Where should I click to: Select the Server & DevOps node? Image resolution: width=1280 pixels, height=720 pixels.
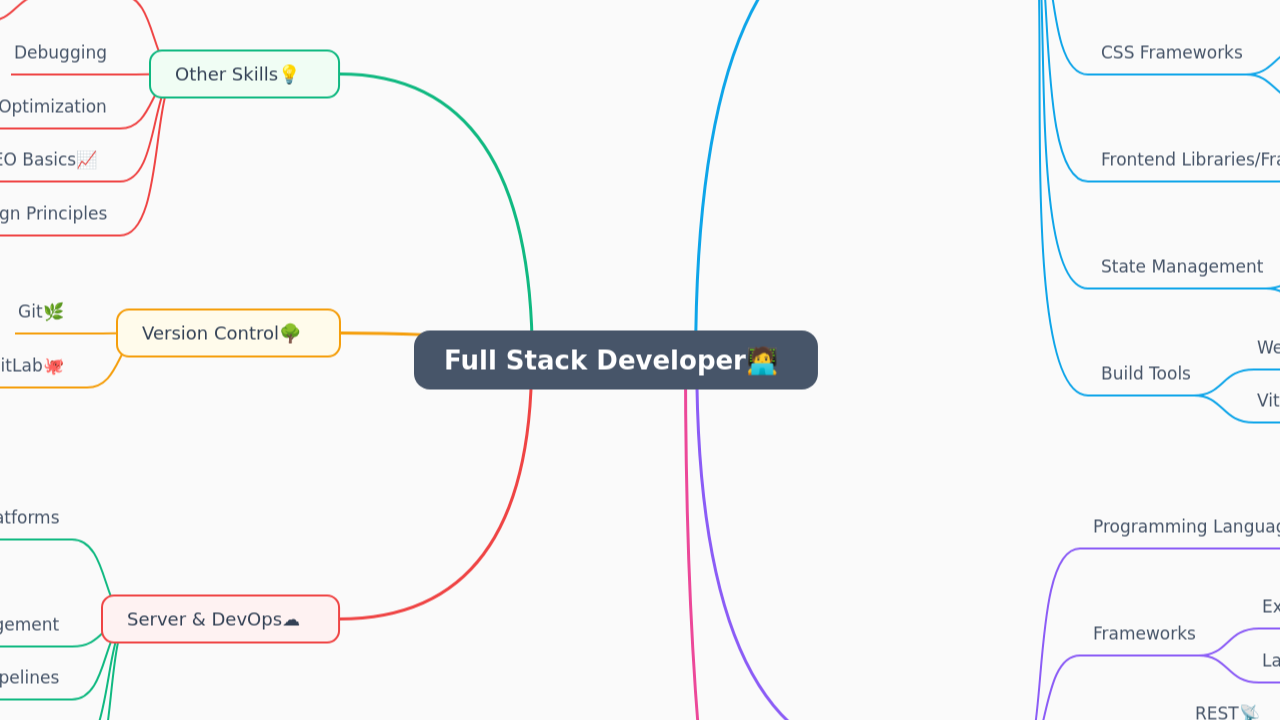tap(221, 619)
